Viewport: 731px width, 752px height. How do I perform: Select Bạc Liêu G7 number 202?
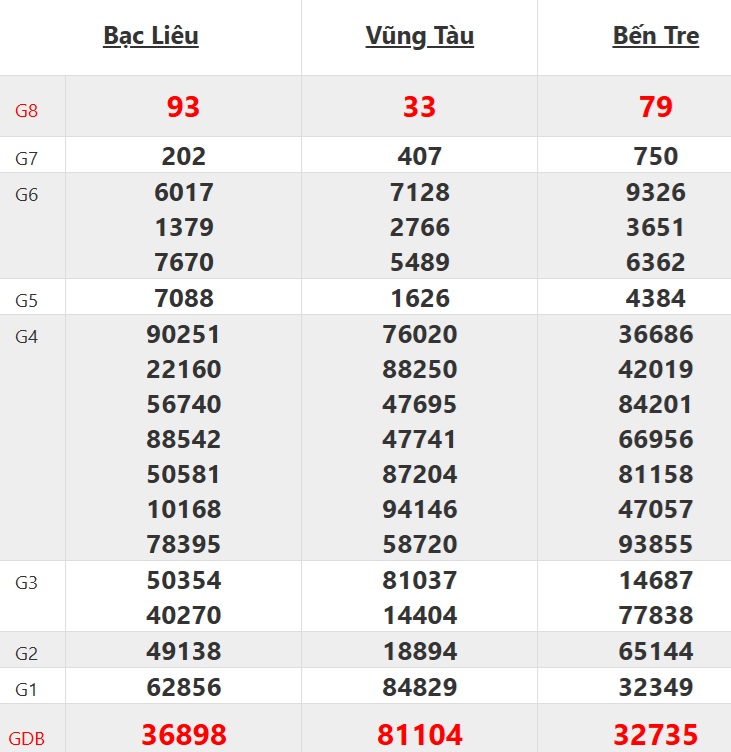point(184,156)
